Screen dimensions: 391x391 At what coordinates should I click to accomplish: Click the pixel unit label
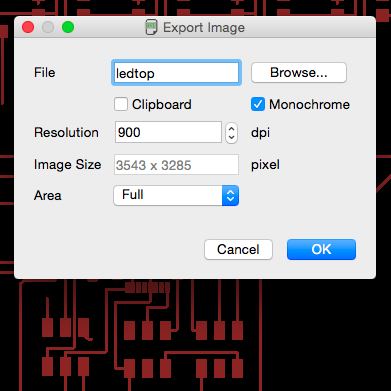pyautogui.click(x=265, y=165)
